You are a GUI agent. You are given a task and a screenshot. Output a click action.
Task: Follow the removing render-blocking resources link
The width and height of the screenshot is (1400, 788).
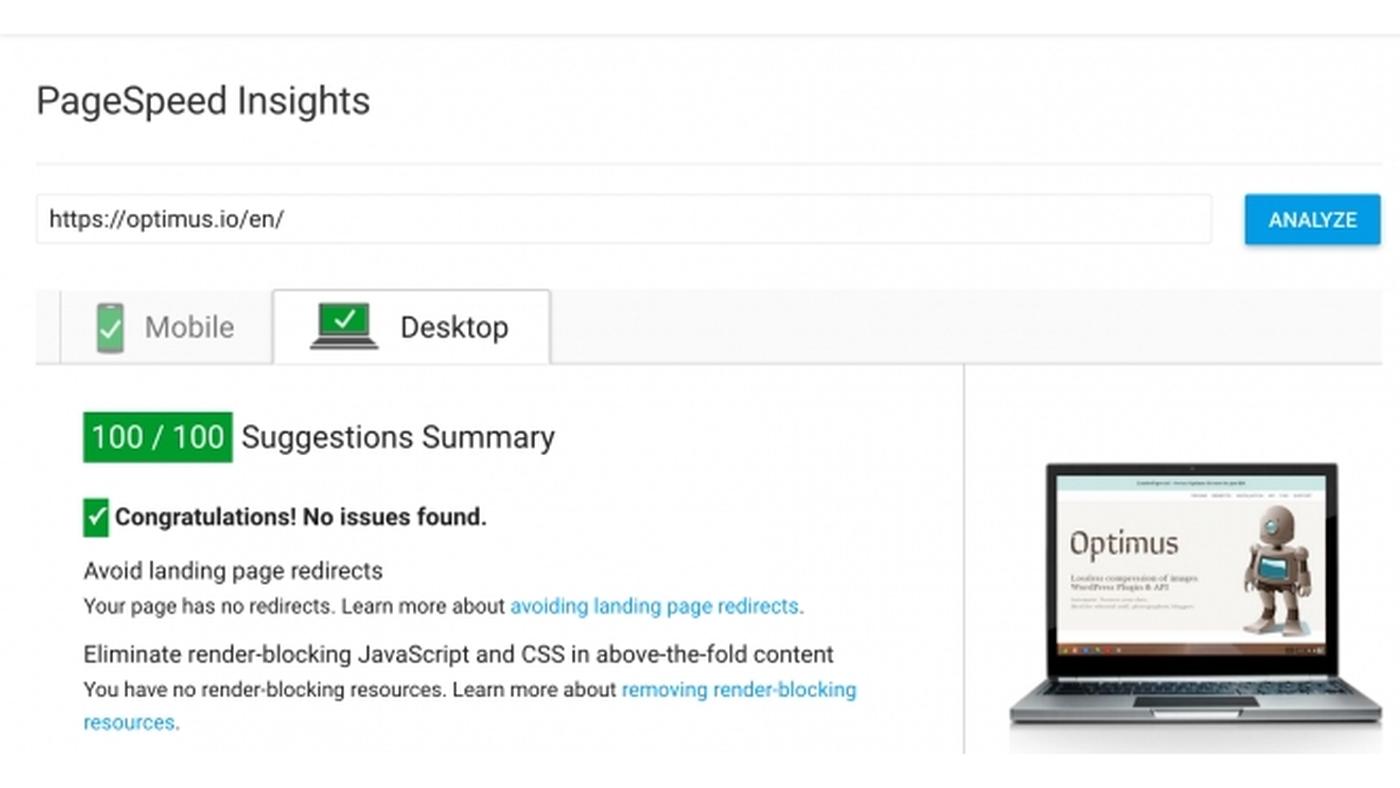tap(740, 690)
